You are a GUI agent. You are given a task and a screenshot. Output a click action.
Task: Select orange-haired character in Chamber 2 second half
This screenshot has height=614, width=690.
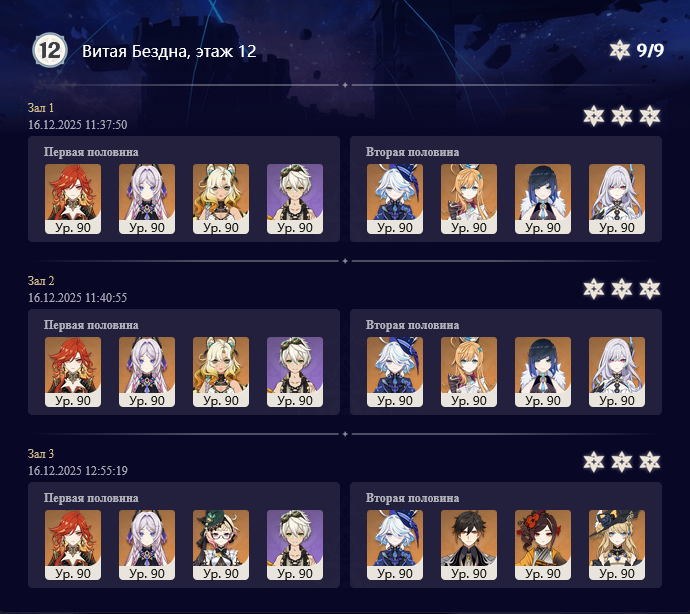[x=469, y=372]
